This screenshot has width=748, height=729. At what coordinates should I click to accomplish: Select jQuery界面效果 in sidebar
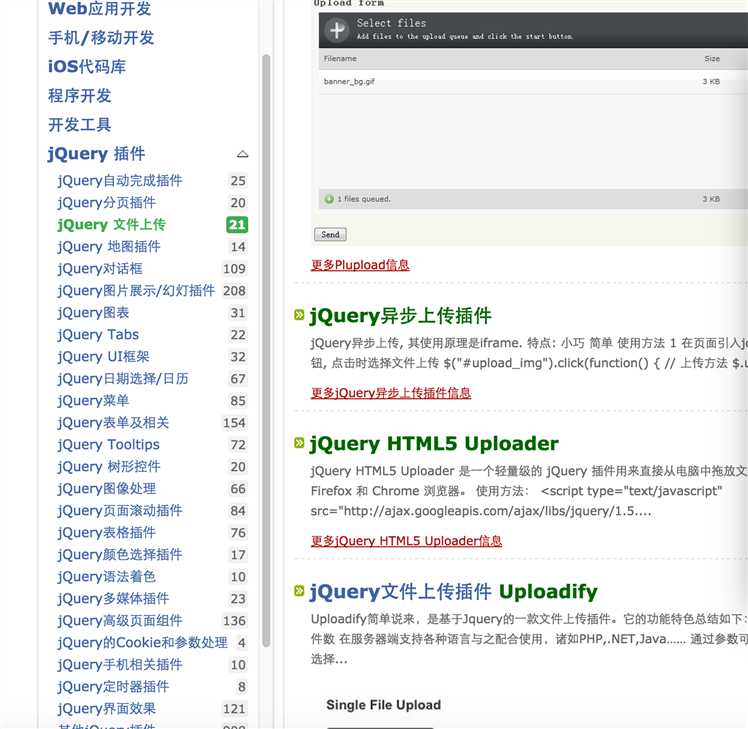[106, 708]
